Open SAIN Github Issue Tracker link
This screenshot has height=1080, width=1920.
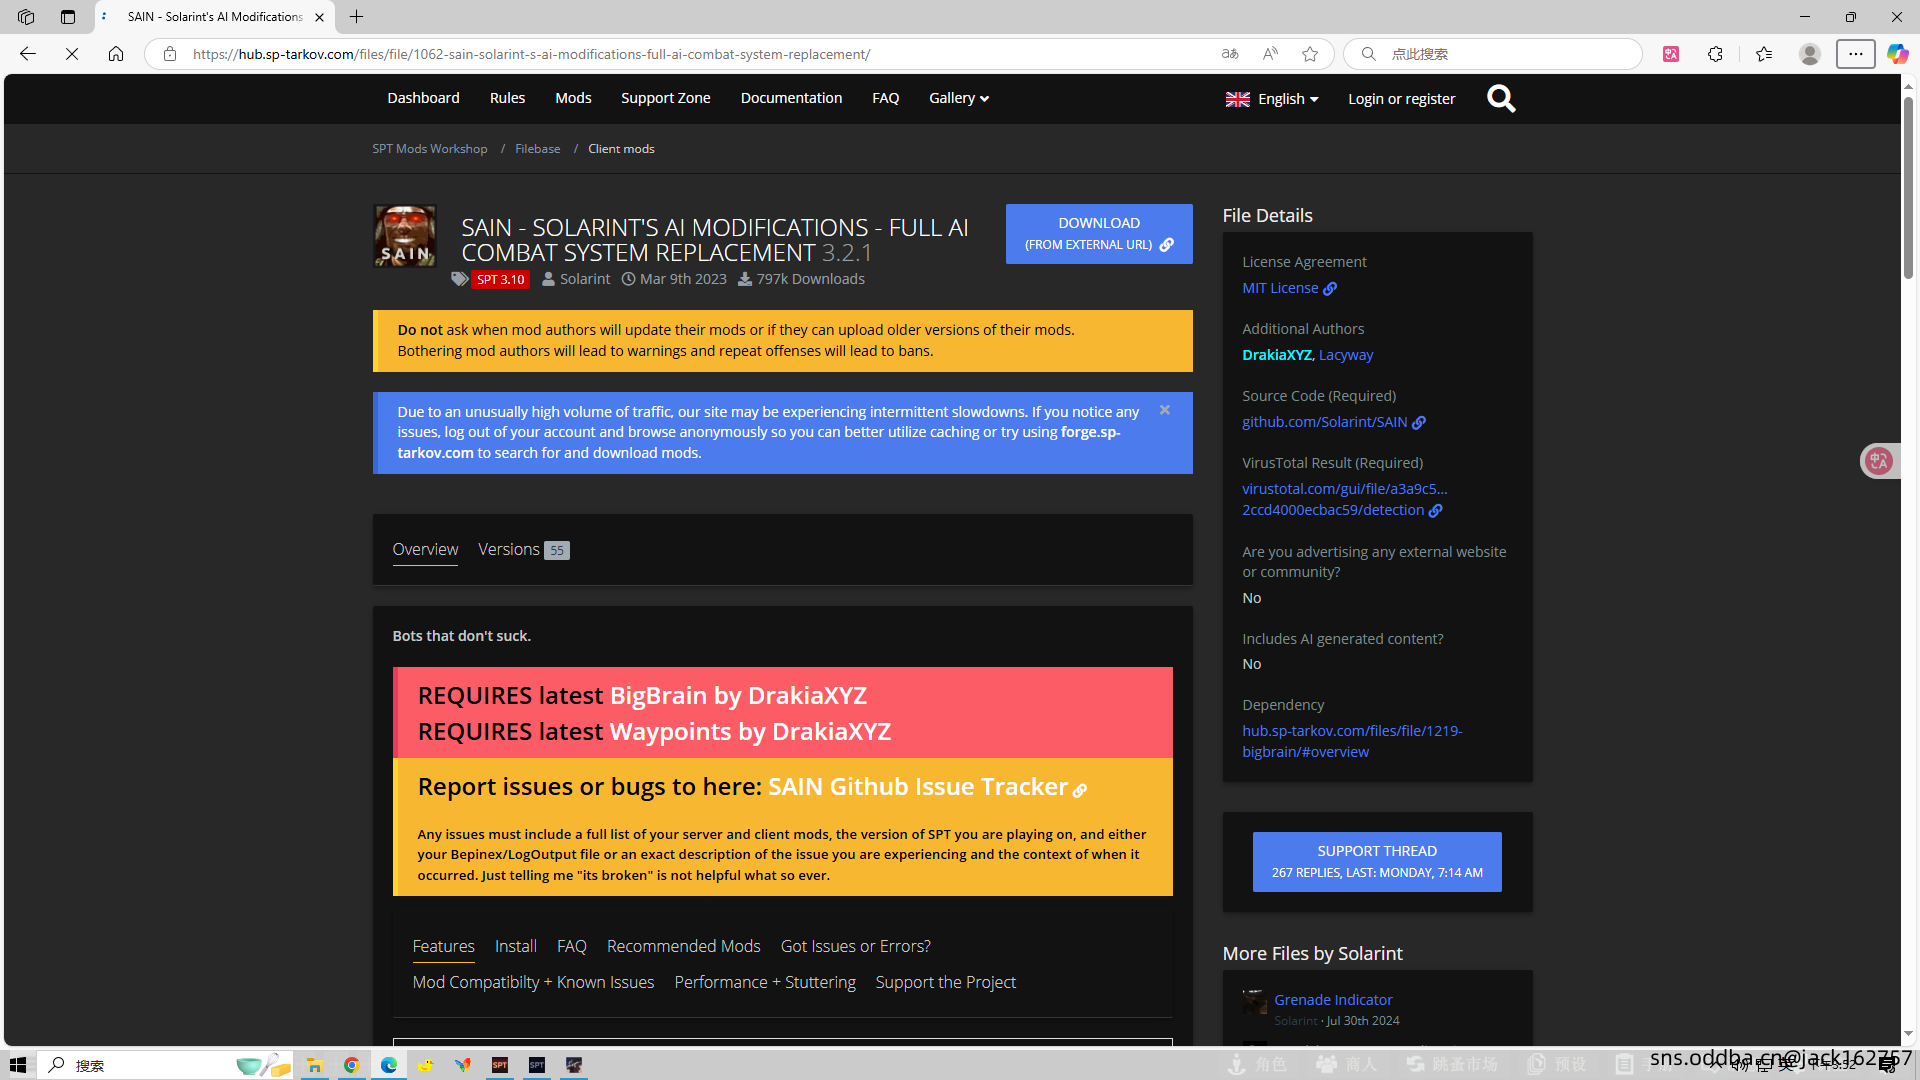click(926, 787)
